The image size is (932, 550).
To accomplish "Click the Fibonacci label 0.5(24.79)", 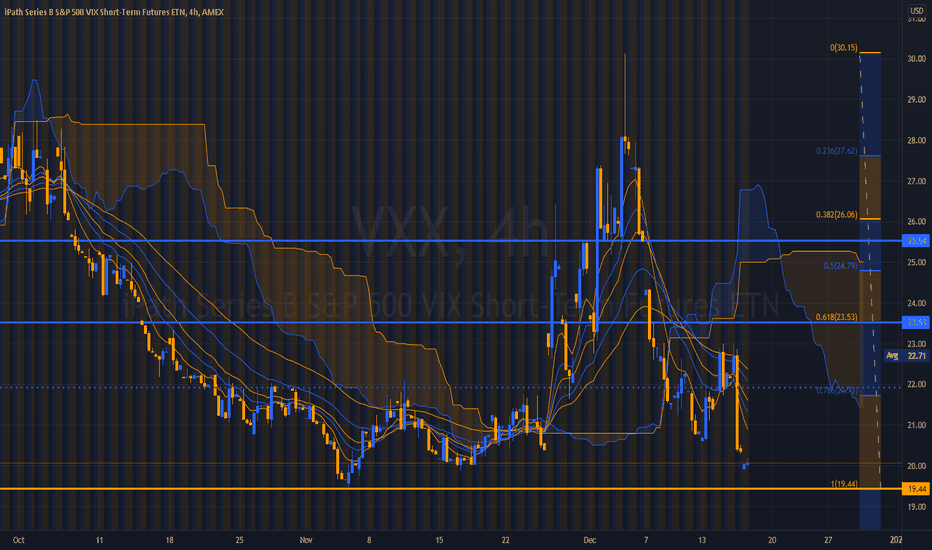I will (840, 266).
